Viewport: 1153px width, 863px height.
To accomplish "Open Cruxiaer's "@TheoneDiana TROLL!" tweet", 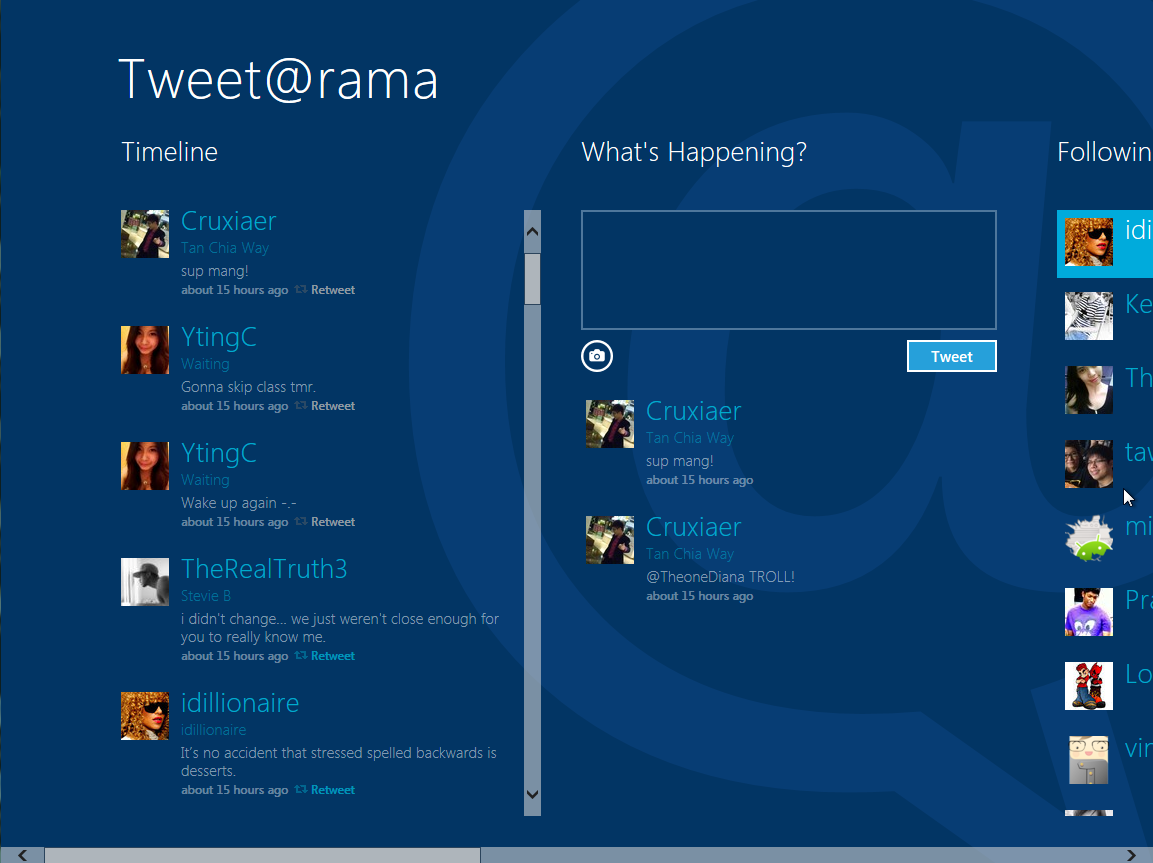I will pyautogui.click(x=720, y=577).
